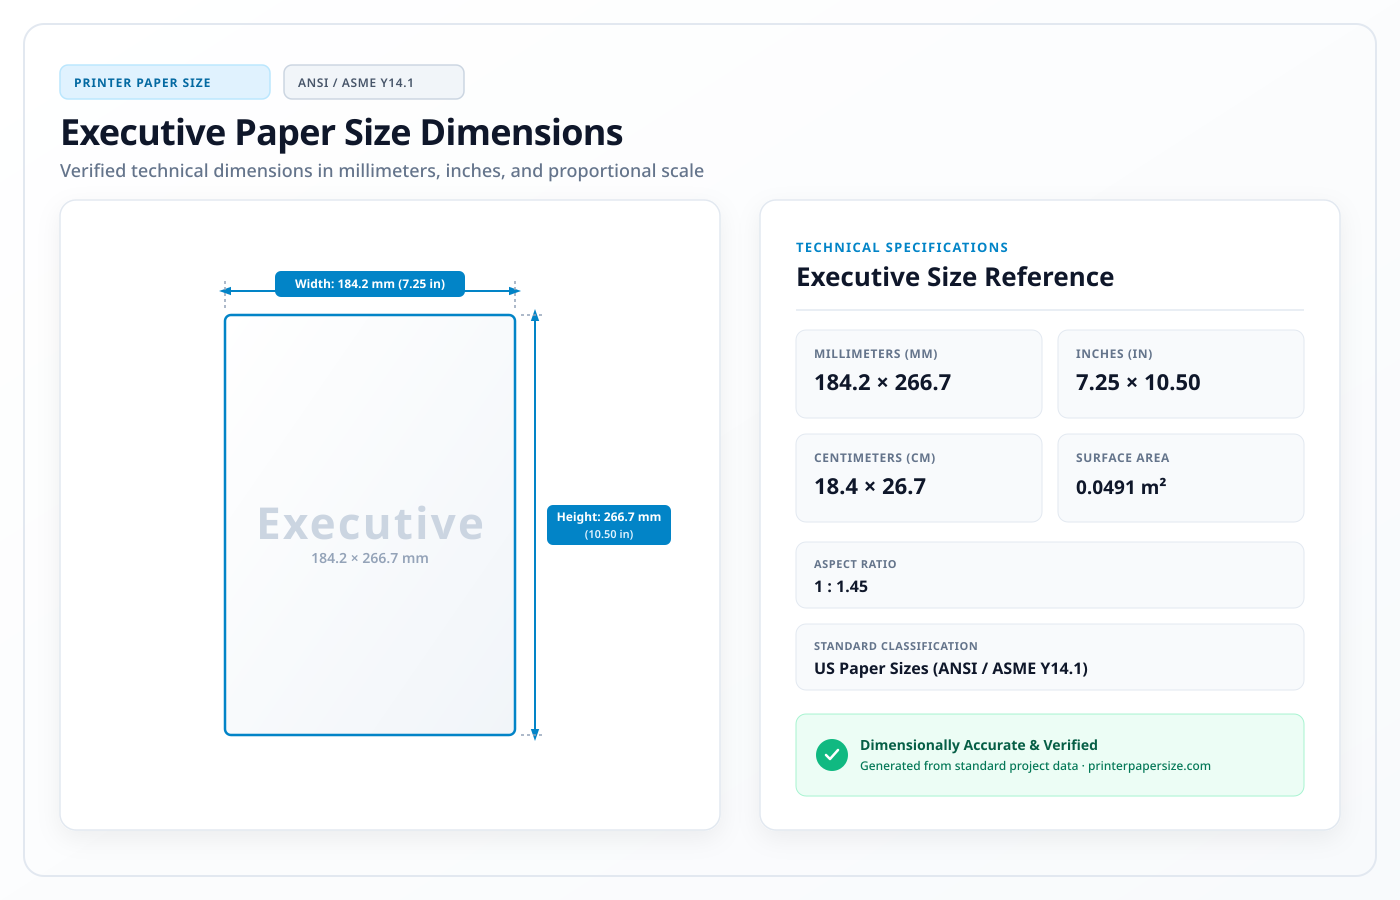The image size is (1400, 900).
Task: Click the Executive paper sheet diagram
Action: (x=370, y=525)
